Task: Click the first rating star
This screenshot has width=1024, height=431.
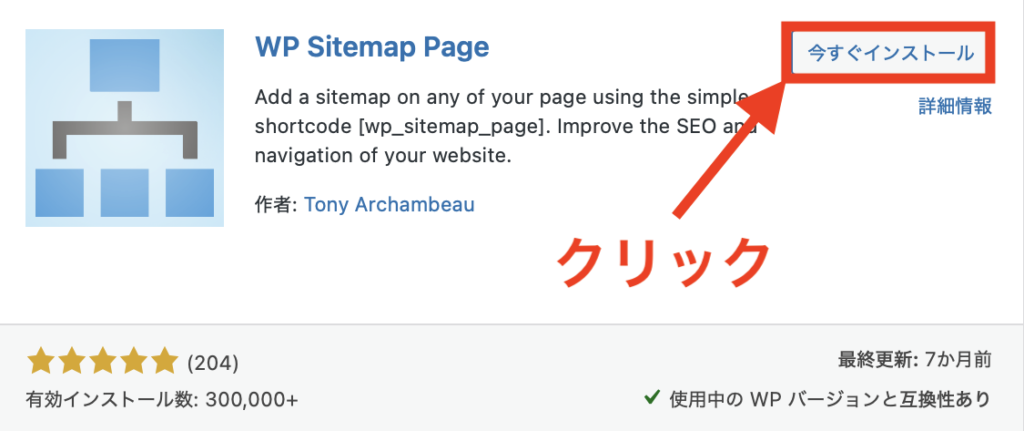Action: pyautogui.click(x=40, y=361)
